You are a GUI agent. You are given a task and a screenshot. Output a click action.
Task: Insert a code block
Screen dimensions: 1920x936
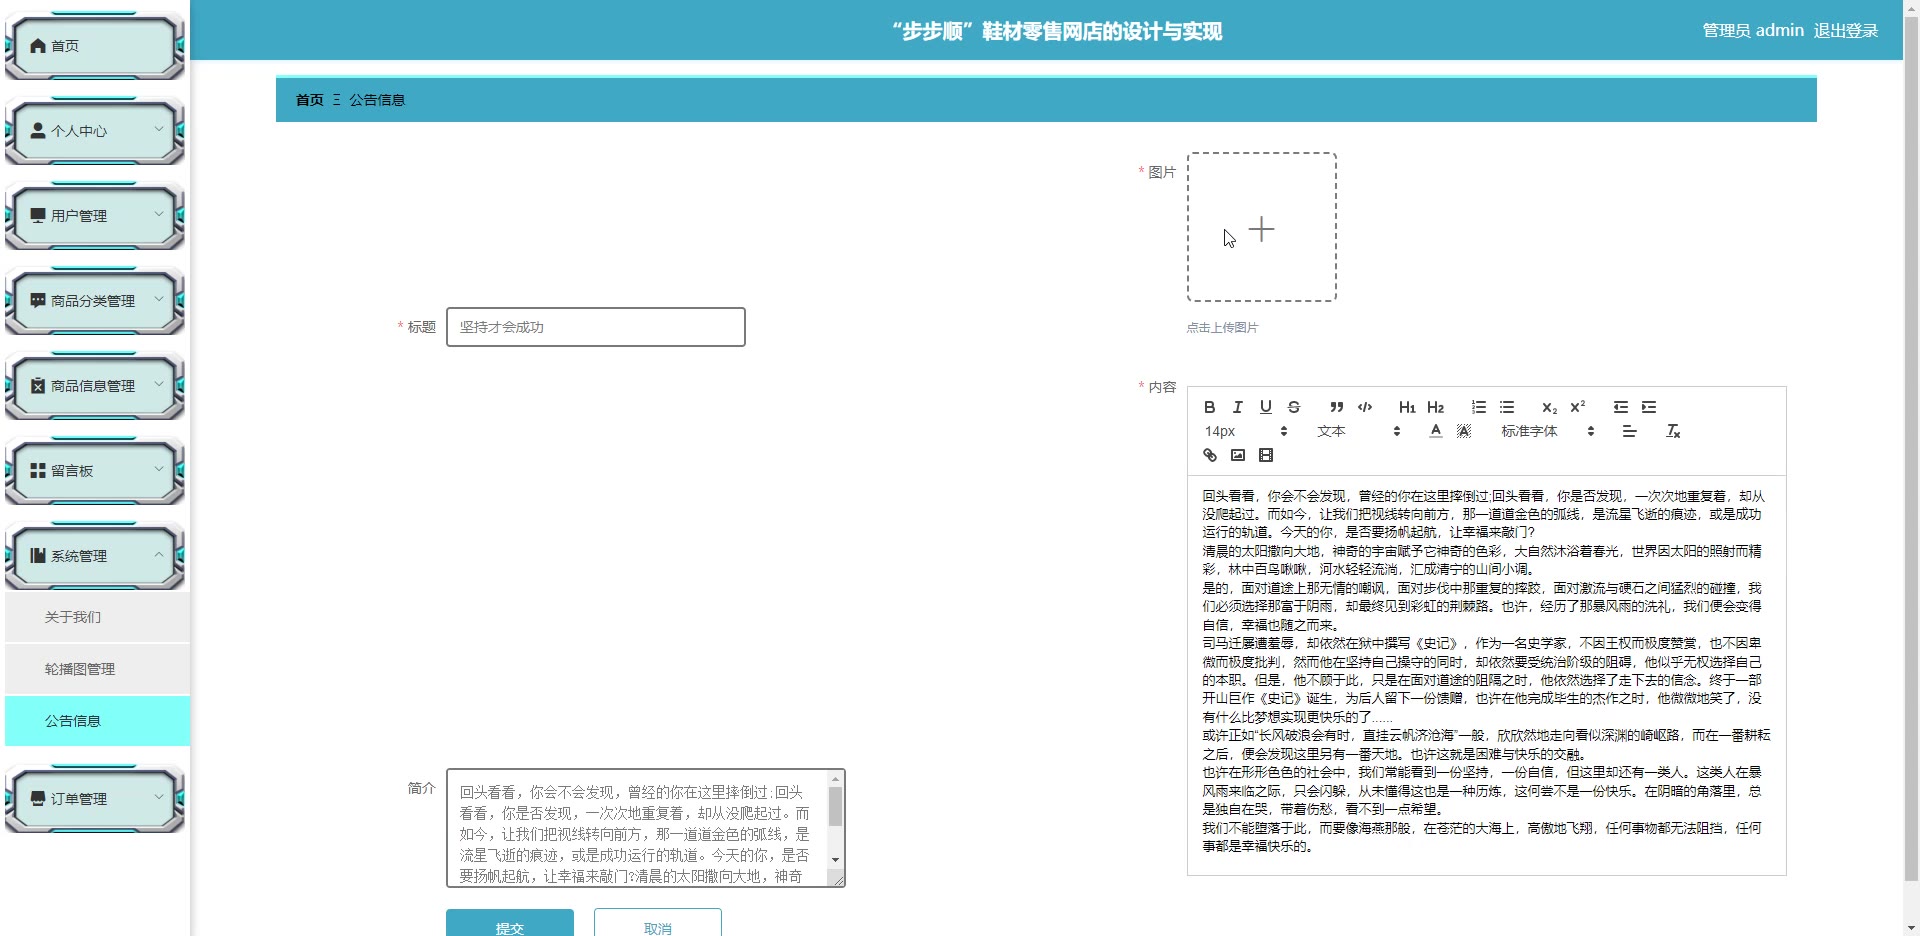1364,407
